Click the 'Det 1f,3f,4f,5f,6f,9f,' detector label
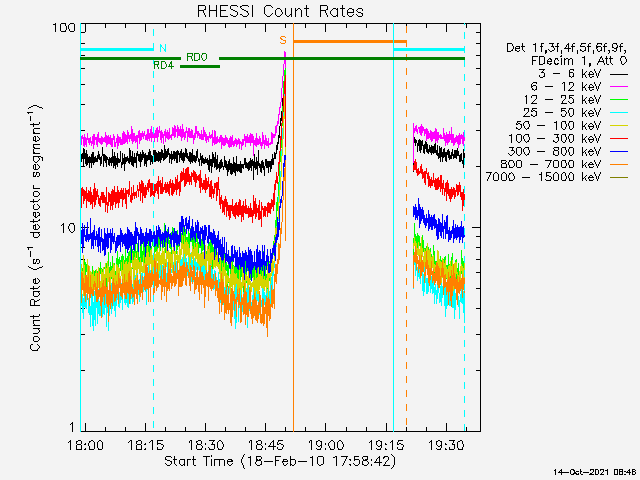 pos(567,48)
